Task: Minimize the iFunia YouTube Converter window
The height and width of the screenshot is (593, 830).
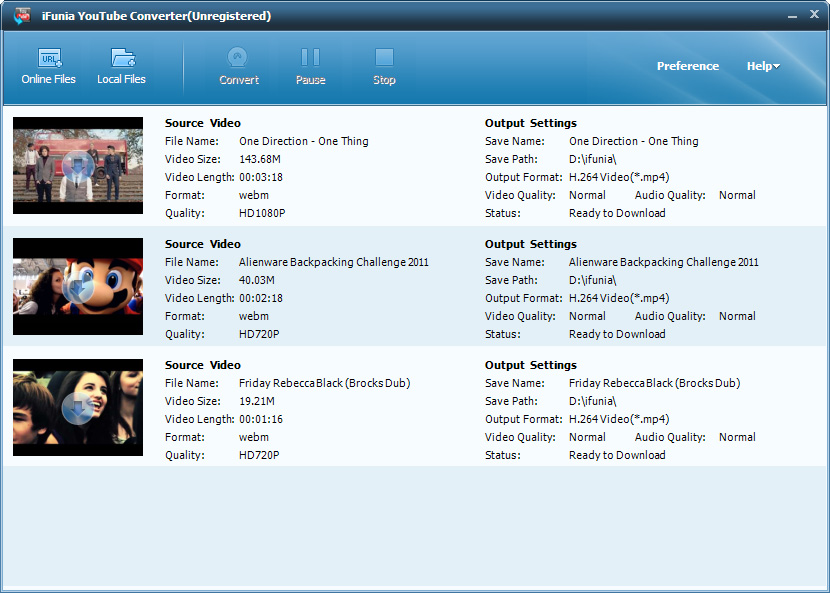Action: click(792, 17)
